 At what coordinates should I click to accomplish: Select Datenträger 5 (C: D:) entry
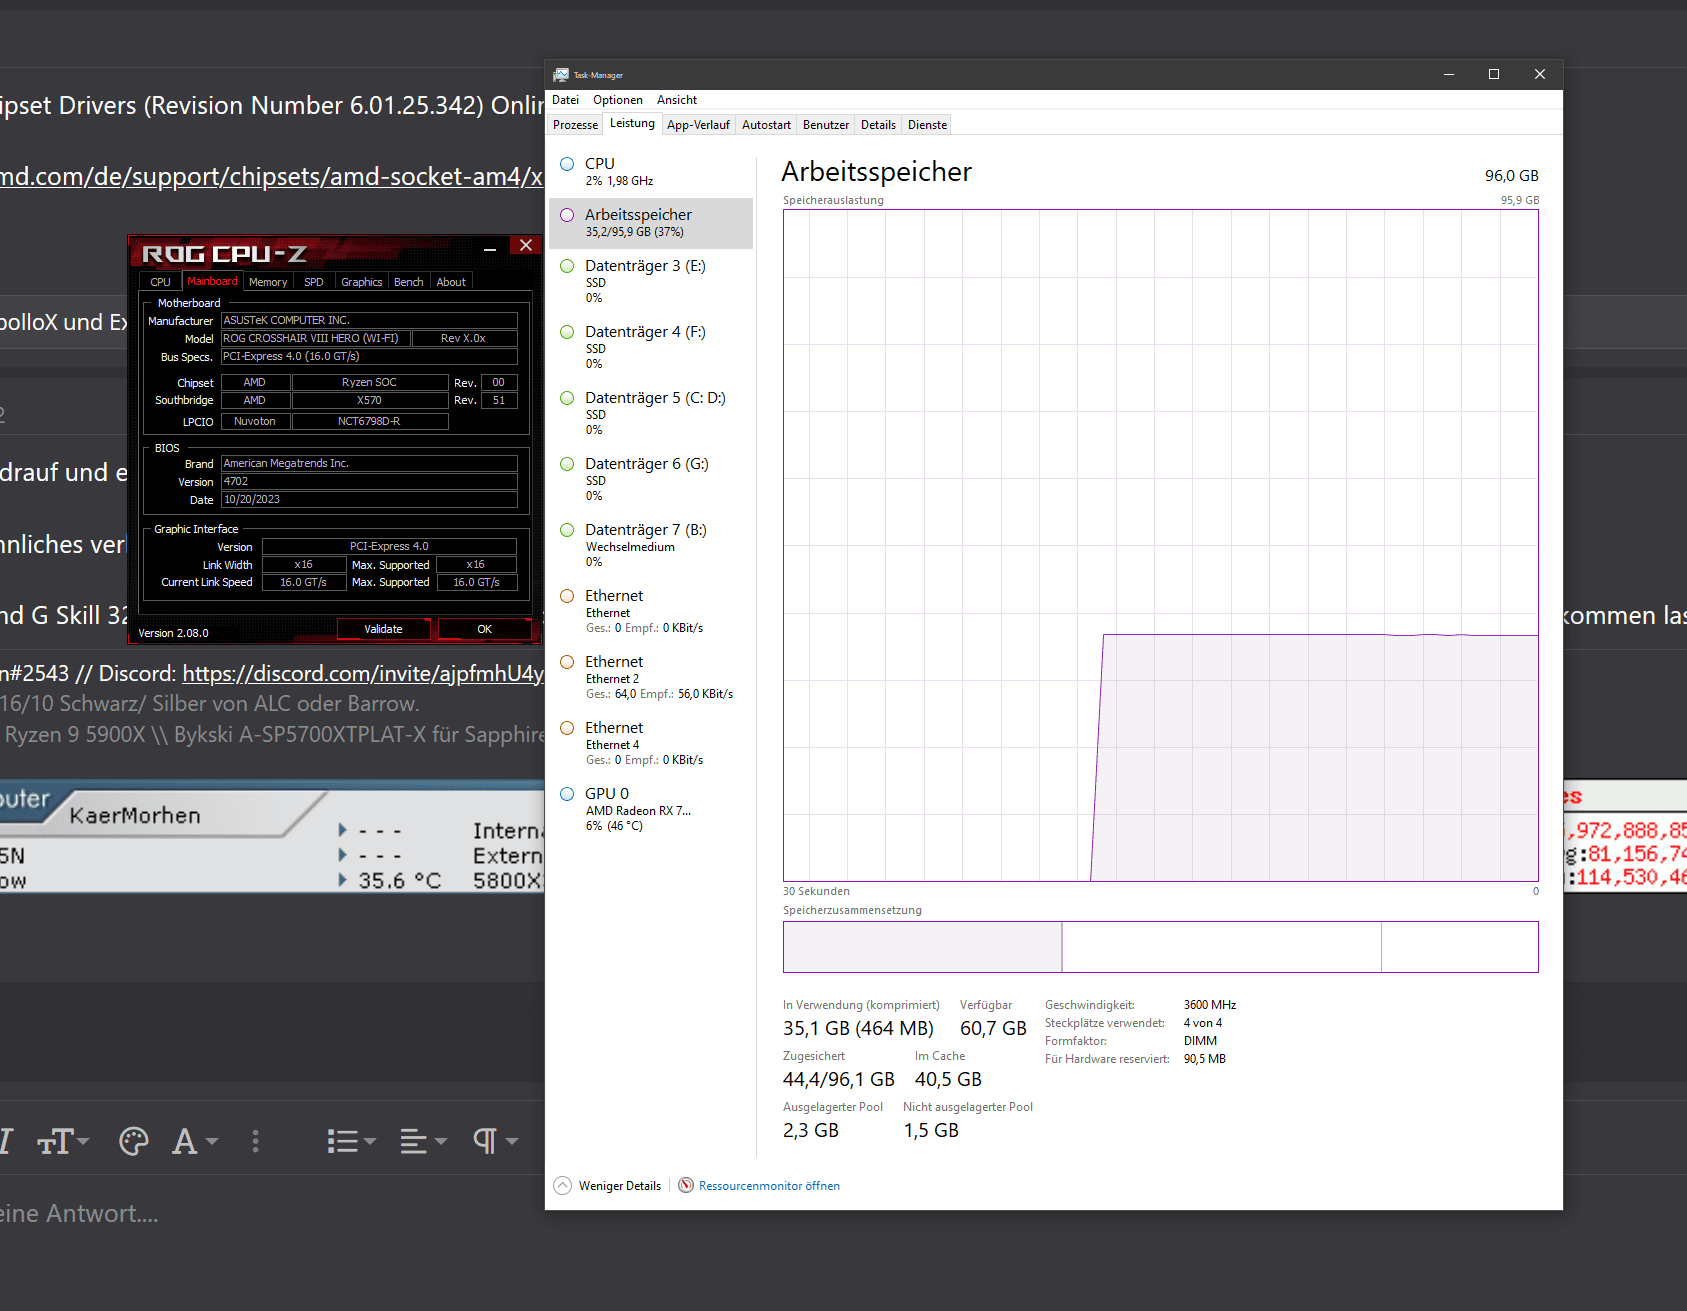click(x=650, y=413)
